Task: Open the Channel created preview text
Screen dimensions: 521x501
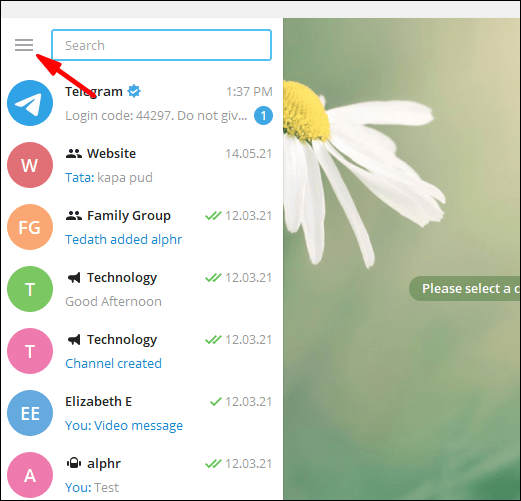Action: pos(113,364)
